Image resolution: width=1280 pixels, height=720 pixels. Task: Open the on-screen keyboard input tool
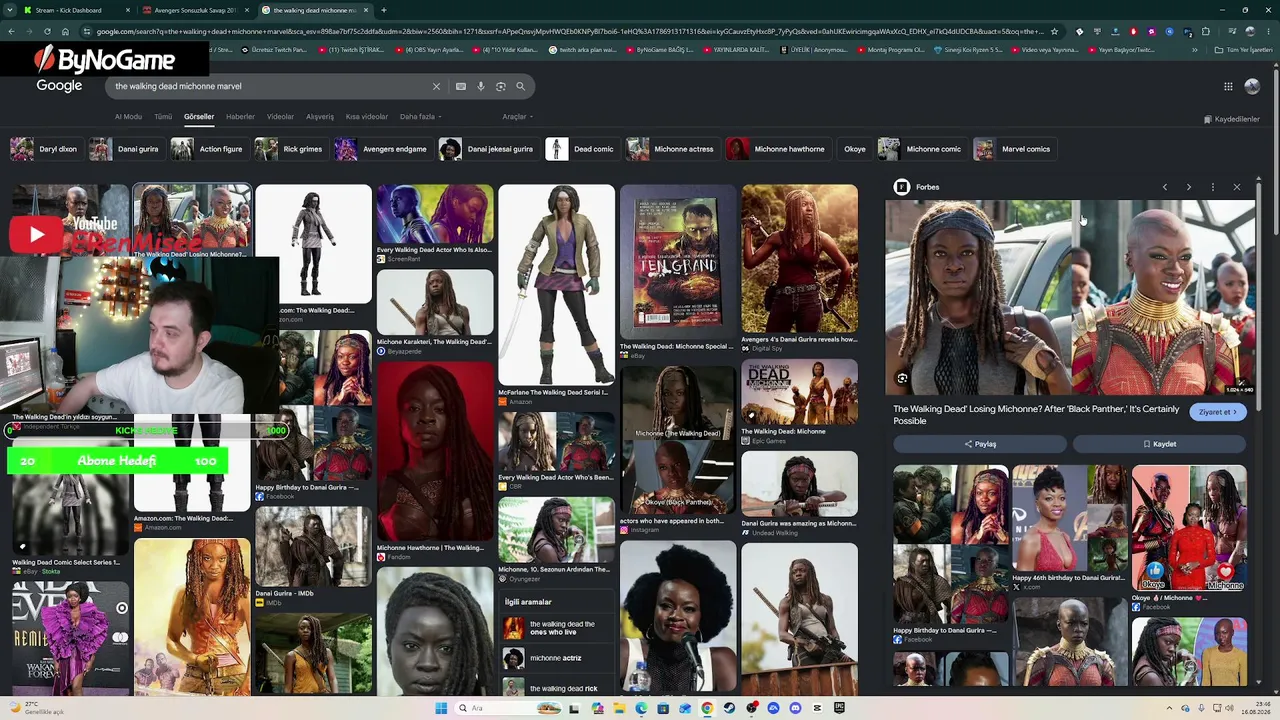click(461, 86)
